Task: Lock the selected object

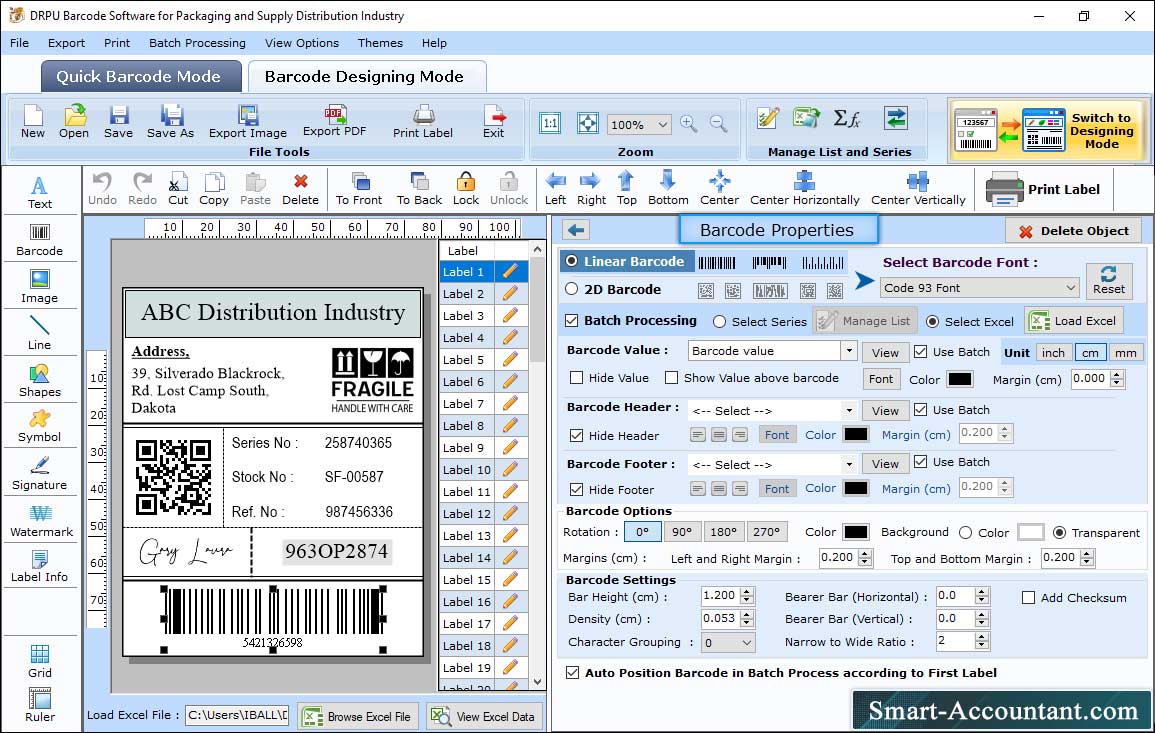Action: tap(466, 189)
